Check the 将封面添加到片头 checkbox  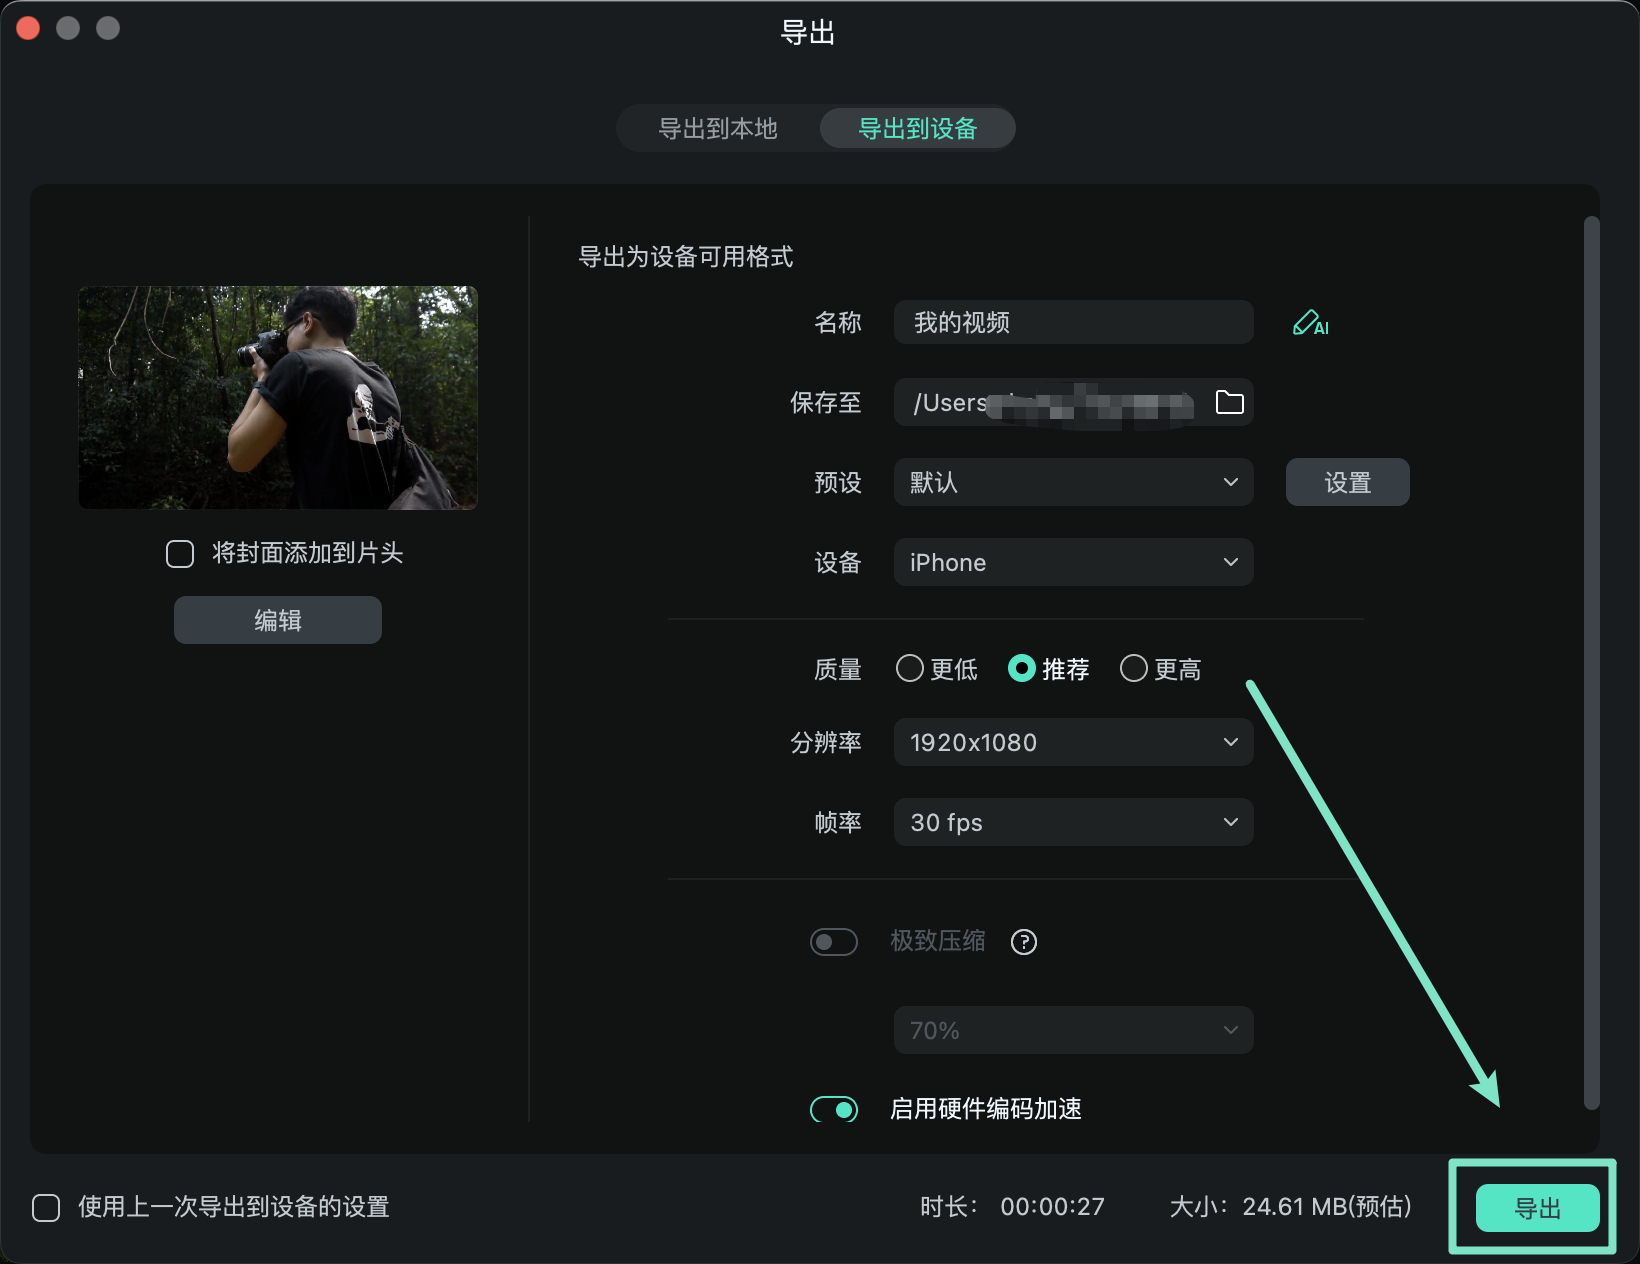[180, 554]
